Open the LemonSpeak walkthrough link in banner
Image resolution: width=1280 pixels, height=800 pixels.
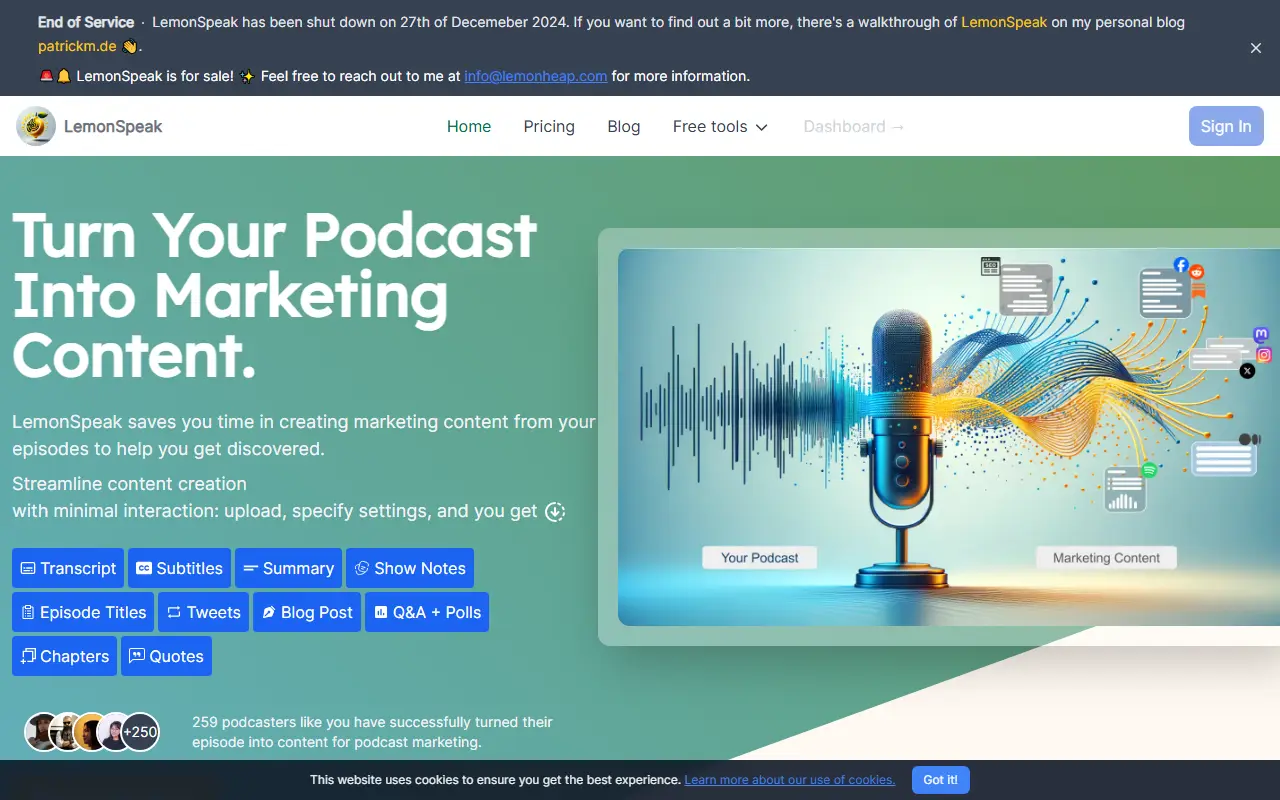coord(1004,22)
